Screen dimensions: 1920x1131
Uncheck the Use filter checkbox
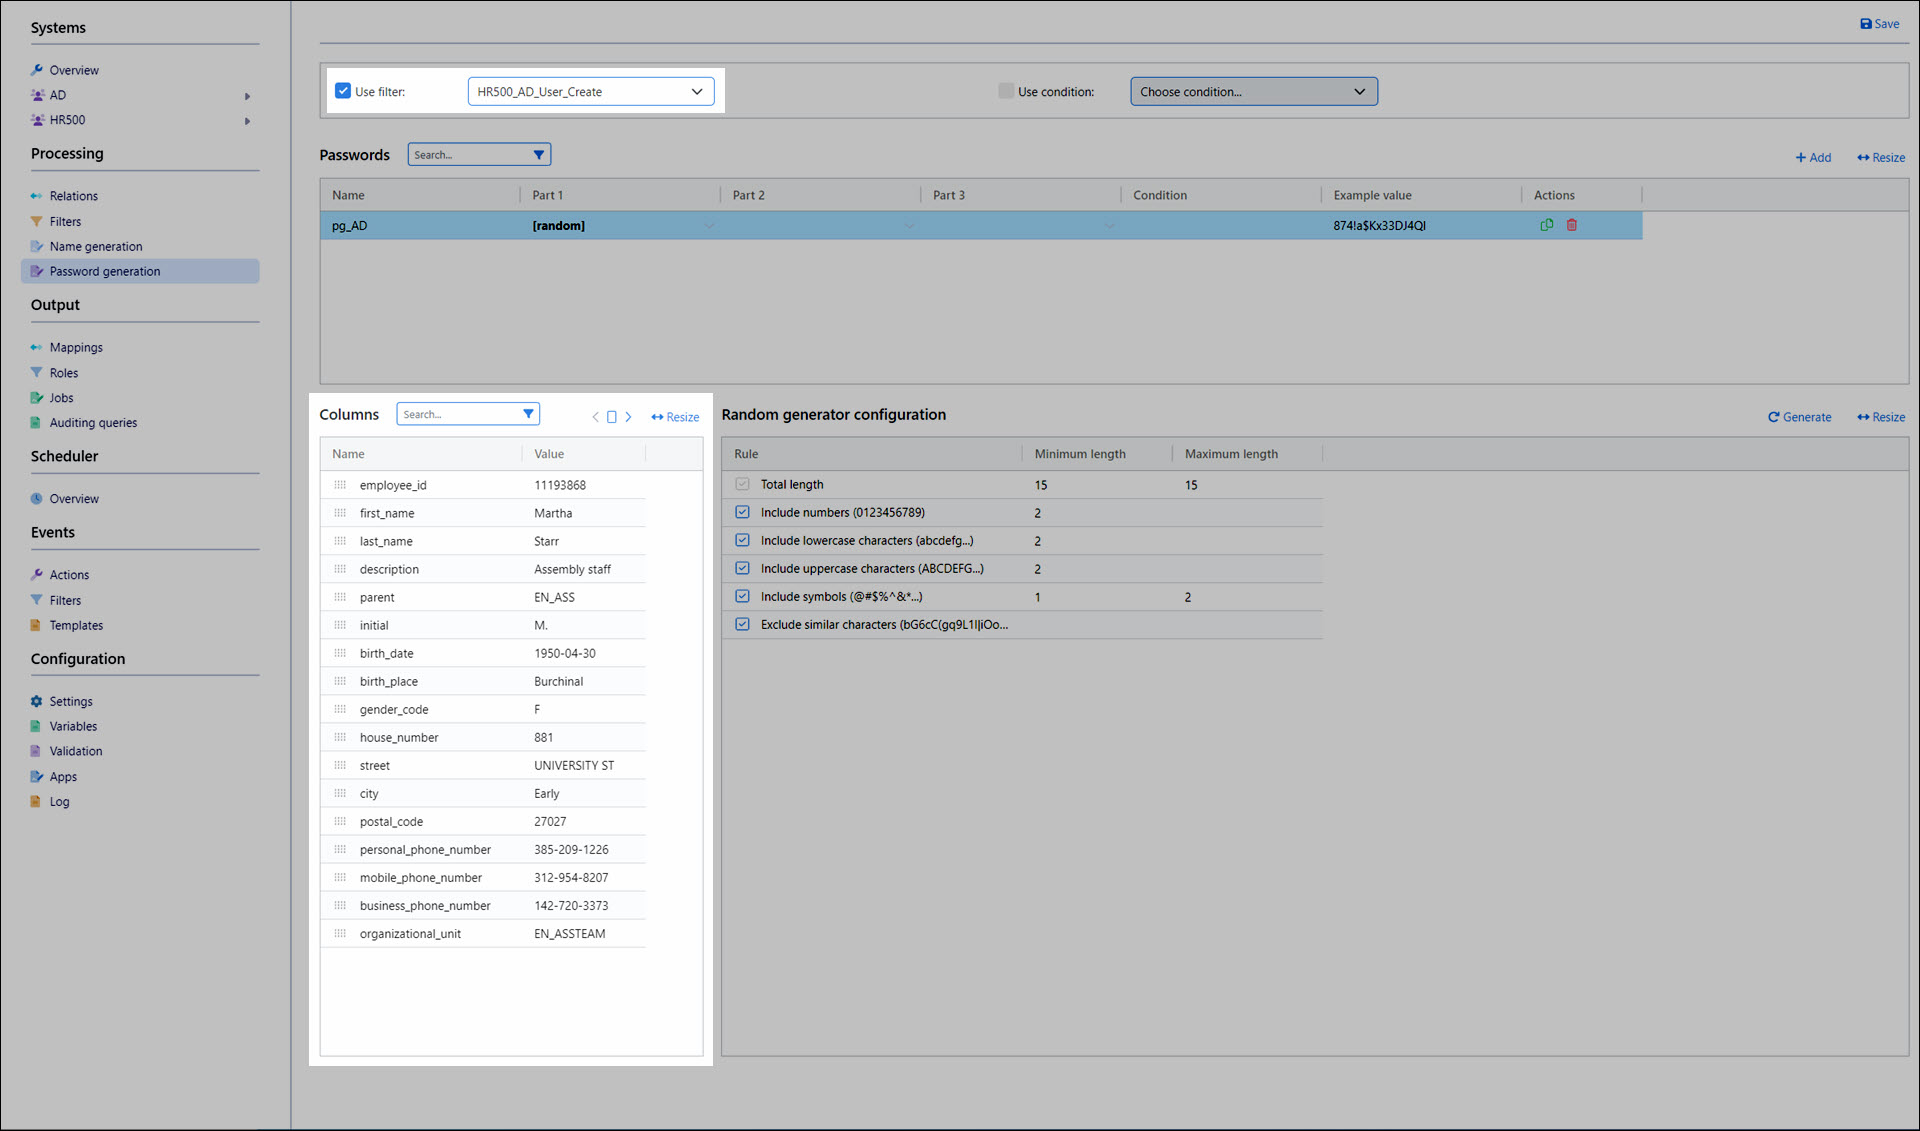[x=343, y=91]
